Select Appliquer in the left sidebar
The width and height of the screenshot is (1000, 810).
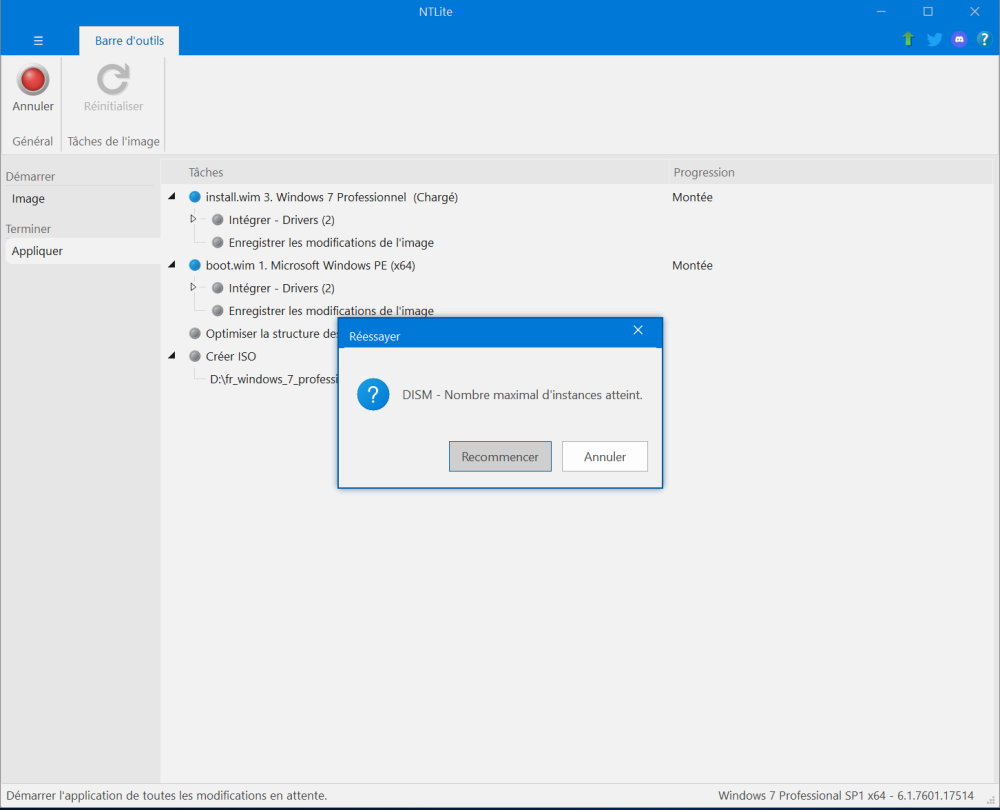point(37,251)
